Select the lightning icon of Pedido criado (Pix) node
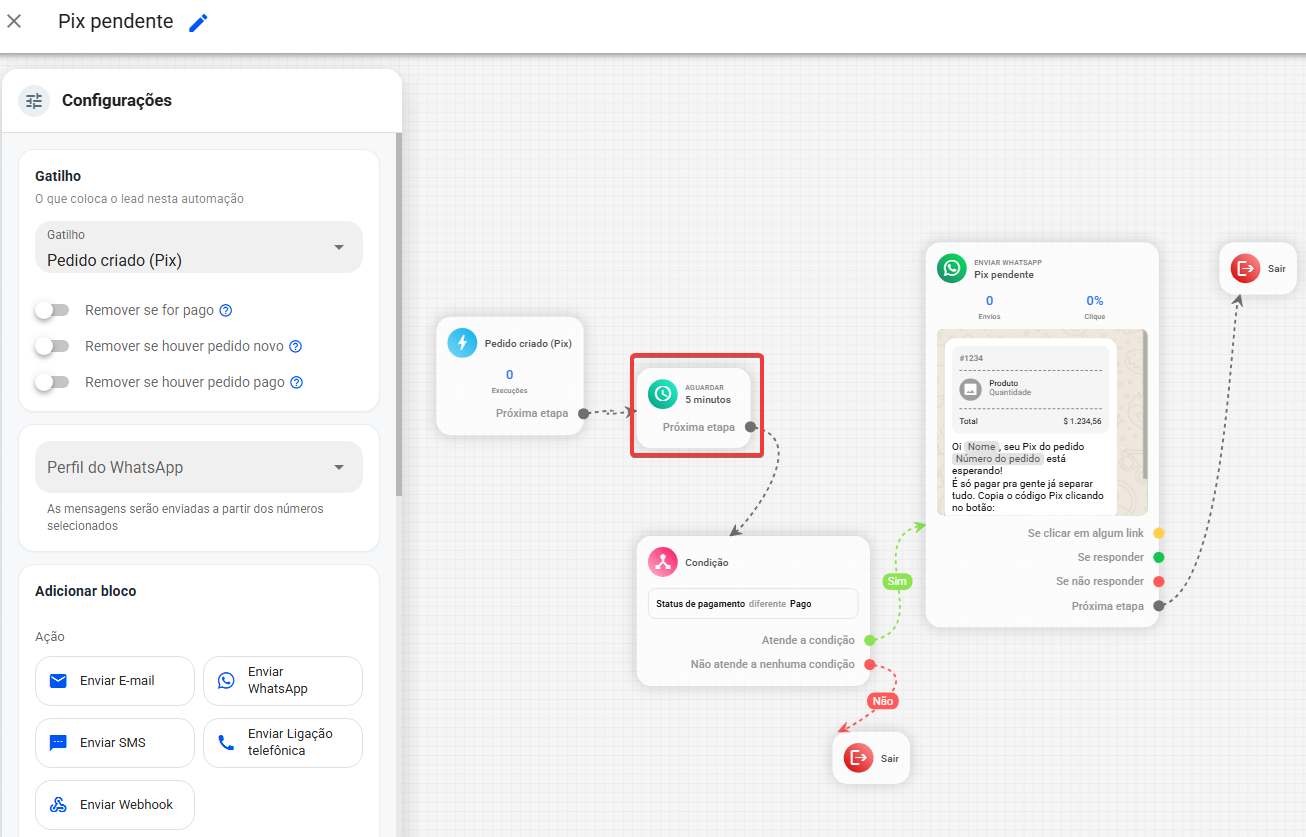 point(462,343)
